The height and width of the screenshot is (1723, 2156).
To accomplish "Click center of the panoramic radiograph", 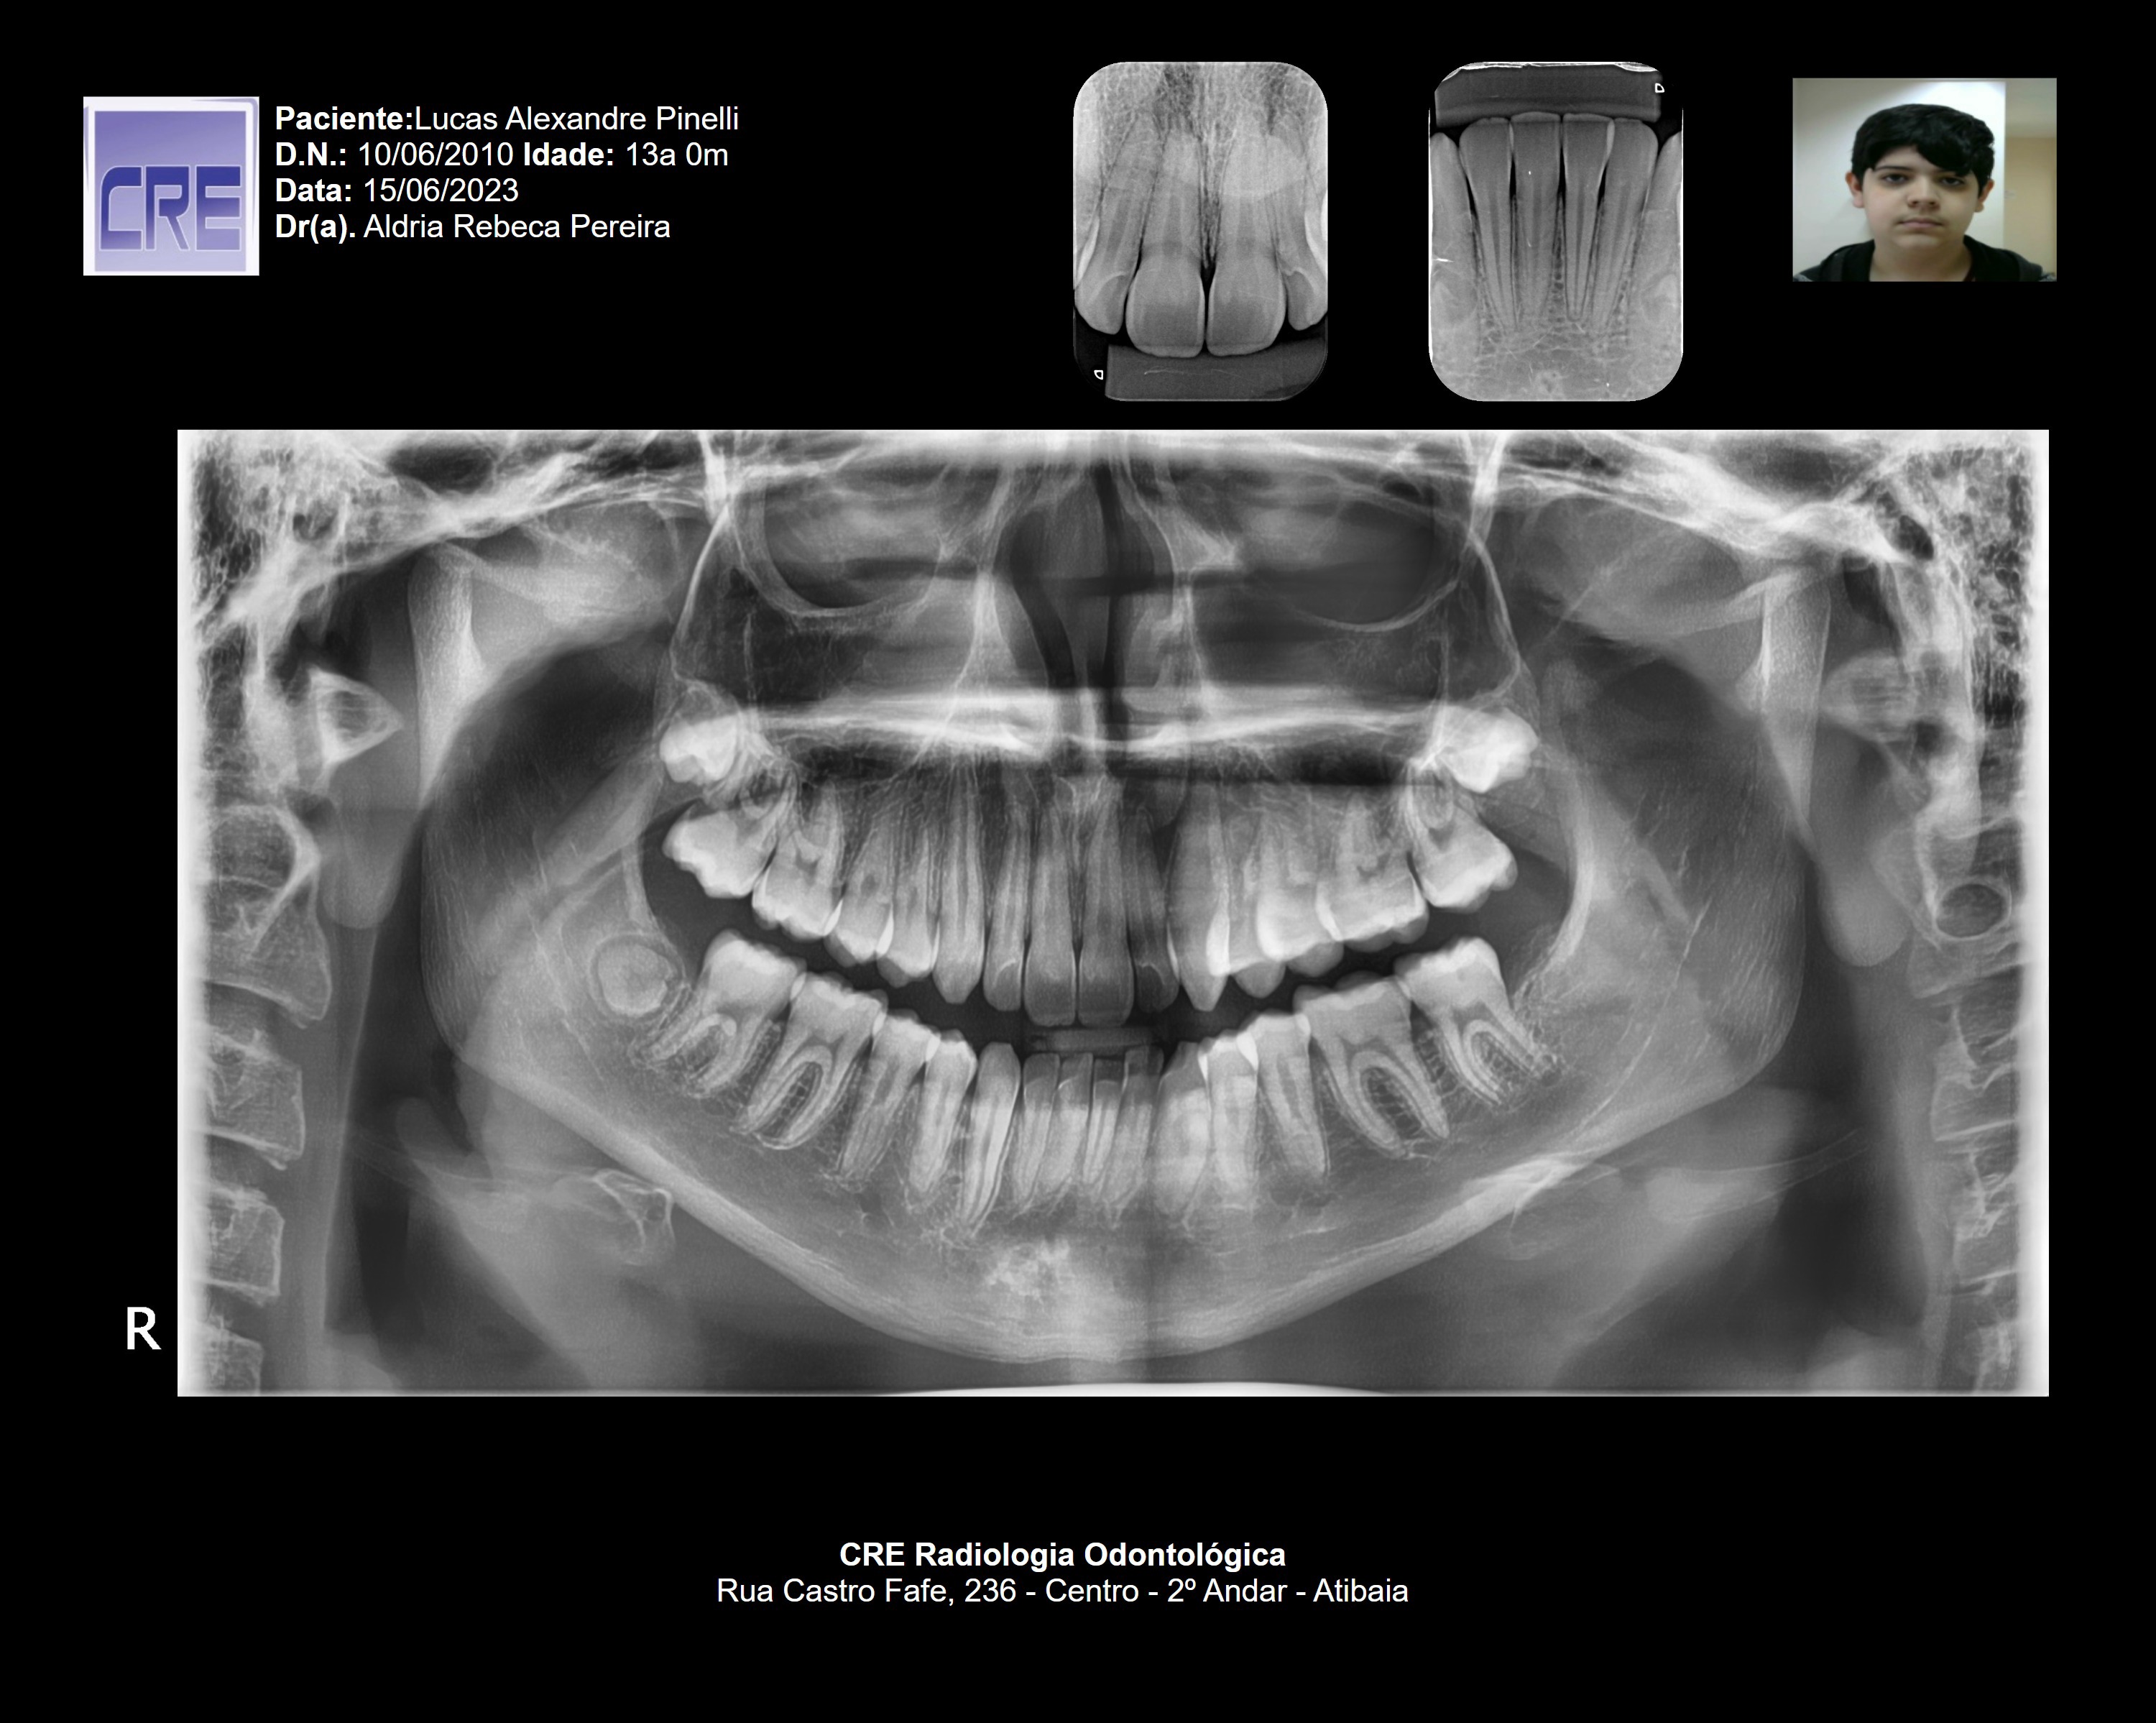I will (1112, 912).
